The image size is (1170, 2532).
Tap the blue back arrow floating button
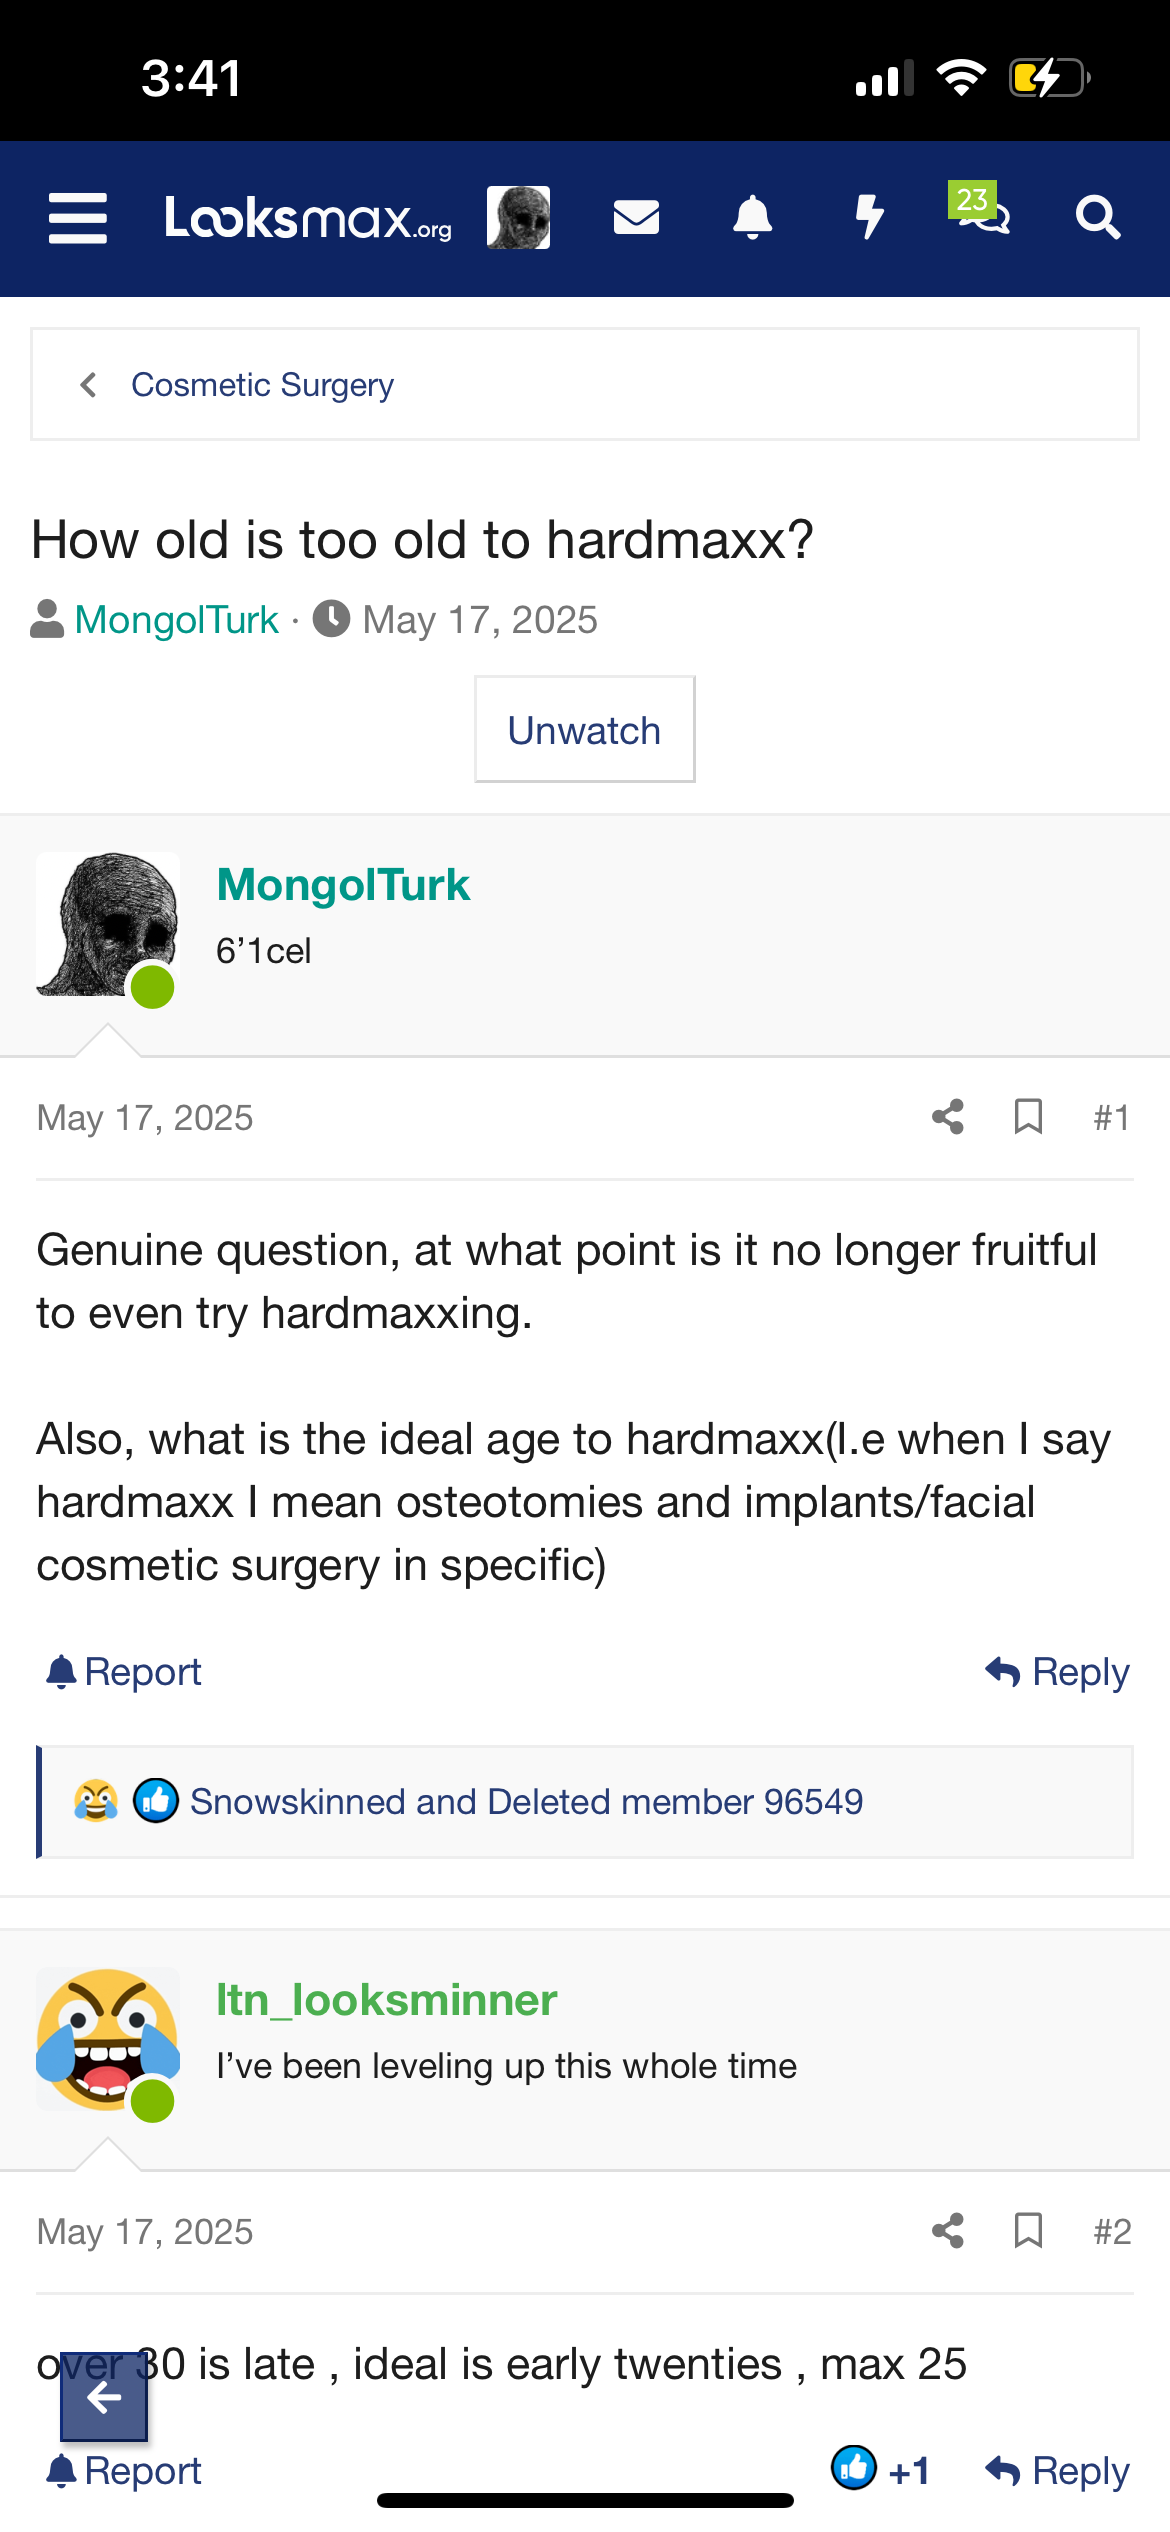click(104, 2397)
